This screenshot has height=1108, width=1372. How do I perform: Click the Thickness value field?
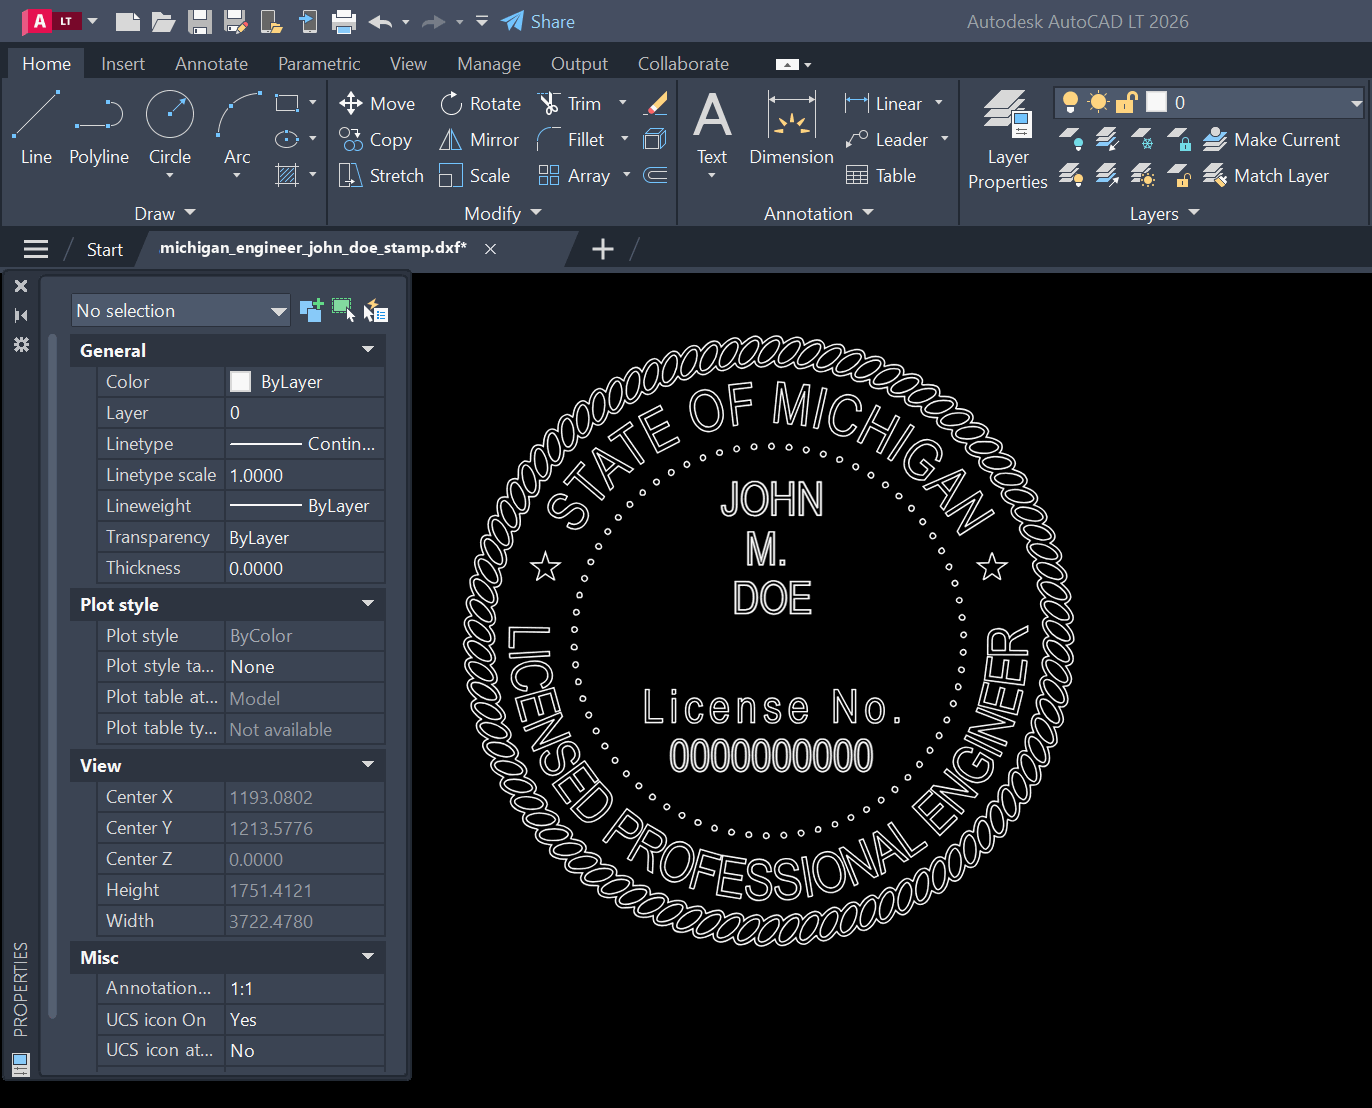pos(305,568)
